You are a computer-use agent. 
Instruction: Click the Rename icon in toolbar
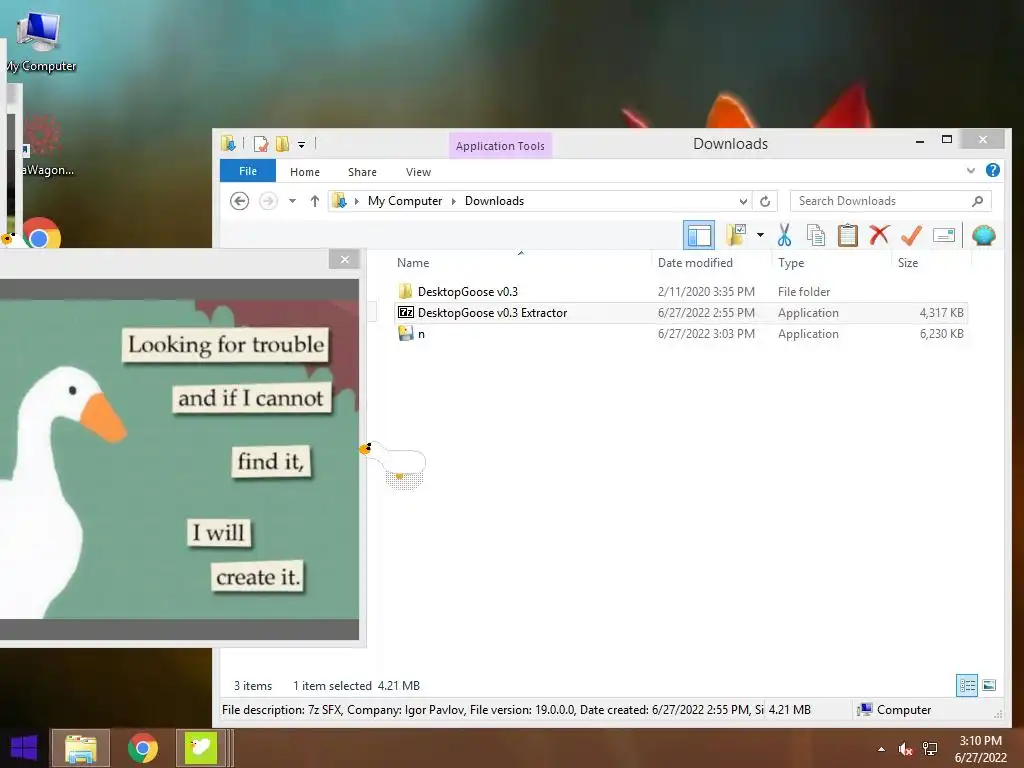pos(944,235)
